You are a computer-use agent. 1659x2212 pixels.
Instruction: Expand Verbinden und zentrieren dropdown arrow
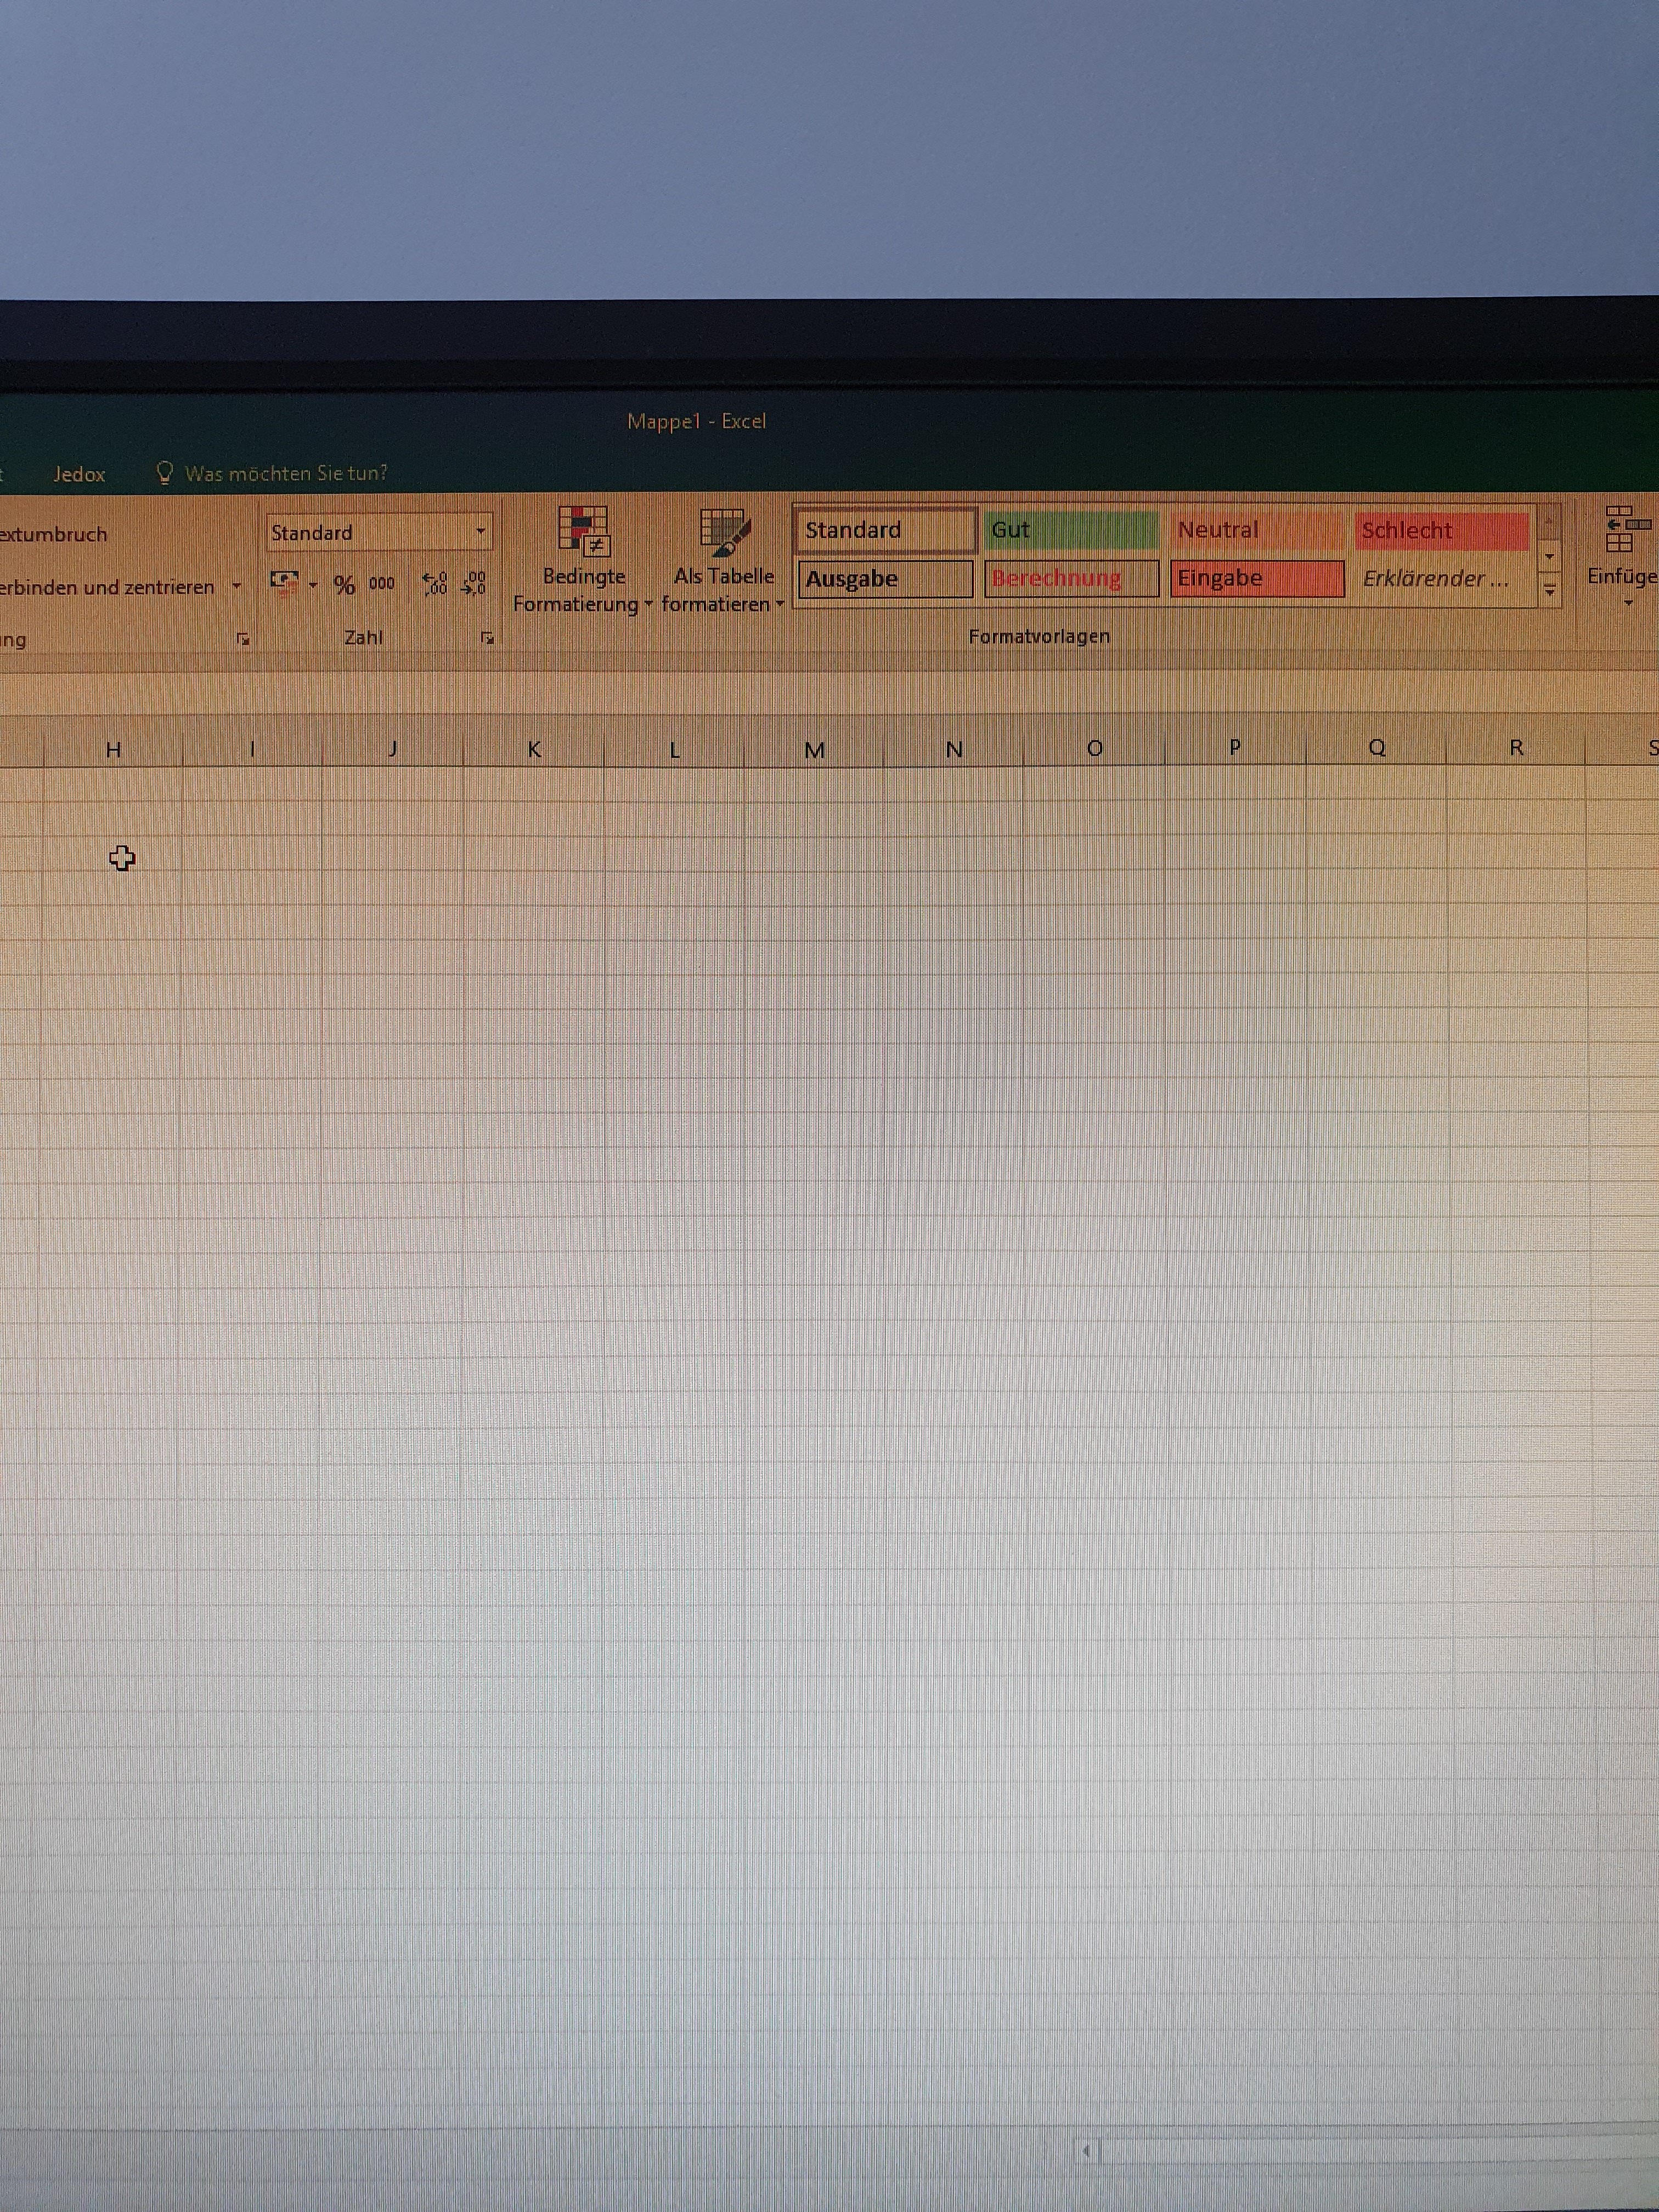237,586
